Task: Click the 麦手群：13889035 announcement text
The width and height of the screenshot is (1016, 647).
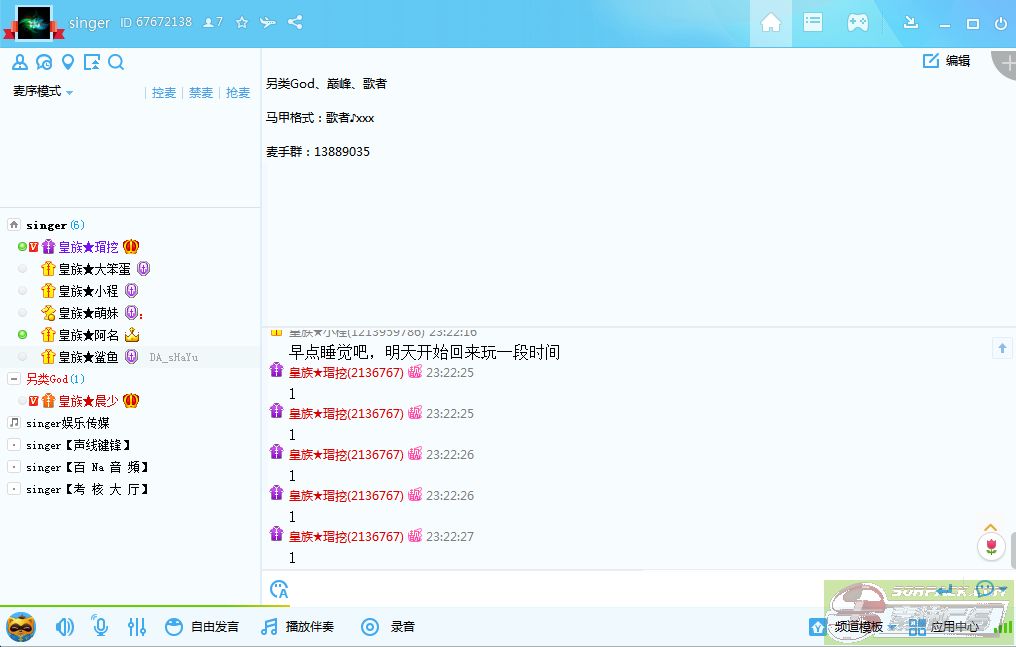Action: [318, 152]
